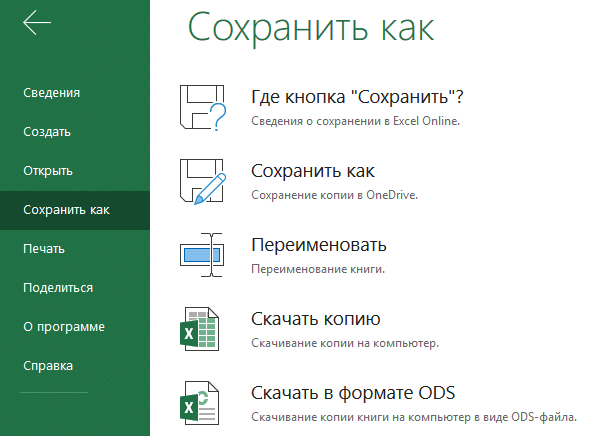Click the Где кнопка "Сохранить"? heading
Screen dimensions: 605x436
tap(357, 97)
